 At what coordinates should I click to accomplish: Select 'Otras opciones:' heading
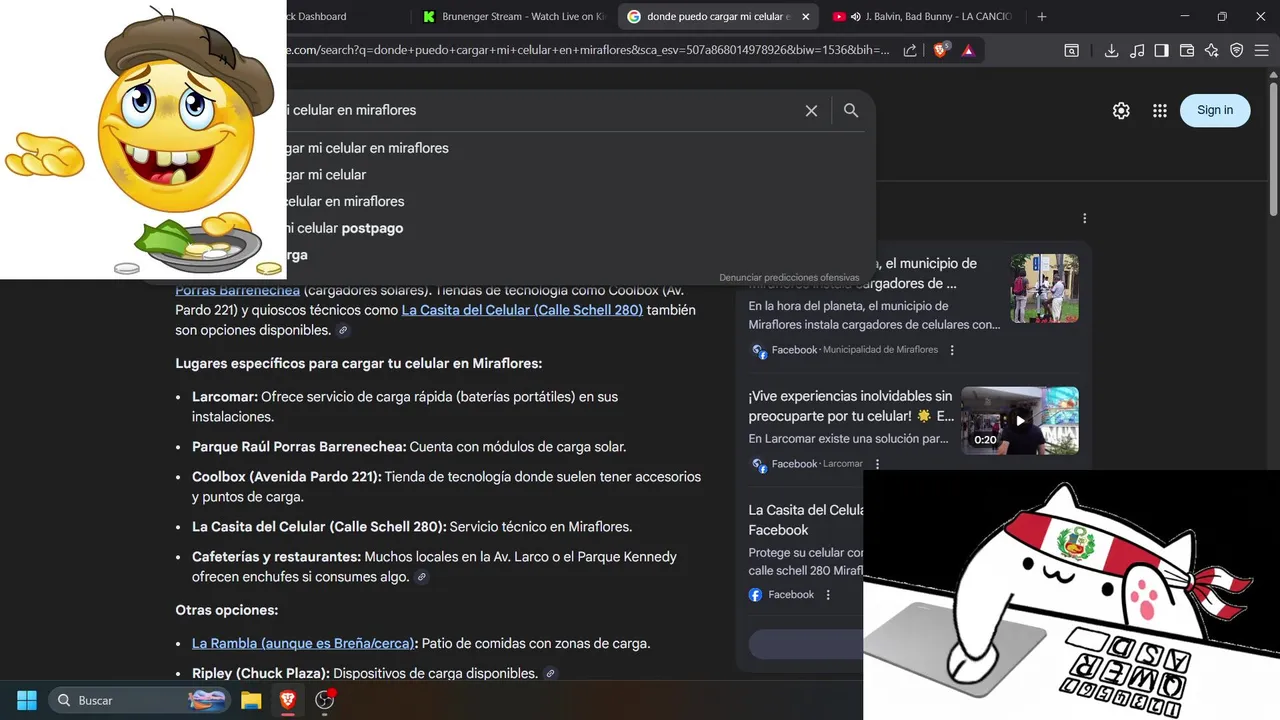tap(227, 610)
